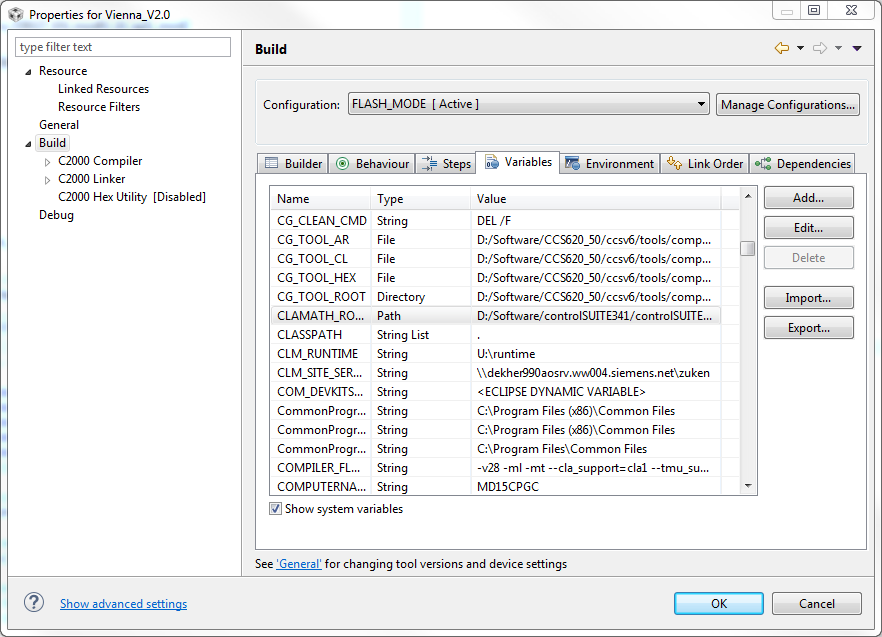This screenshot has width=882, height=637.
Task: Sort by the Value column header
Action: click(596, 199)
